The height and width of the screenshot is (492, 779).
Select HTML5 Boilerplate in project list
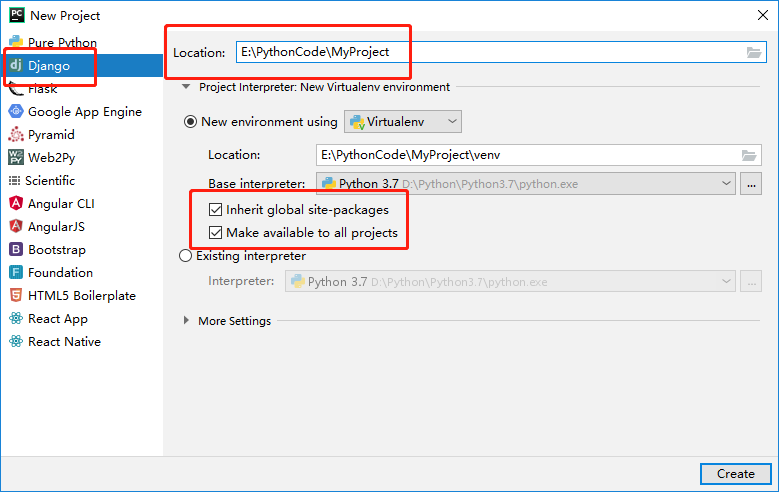click(x=82, y=295)
